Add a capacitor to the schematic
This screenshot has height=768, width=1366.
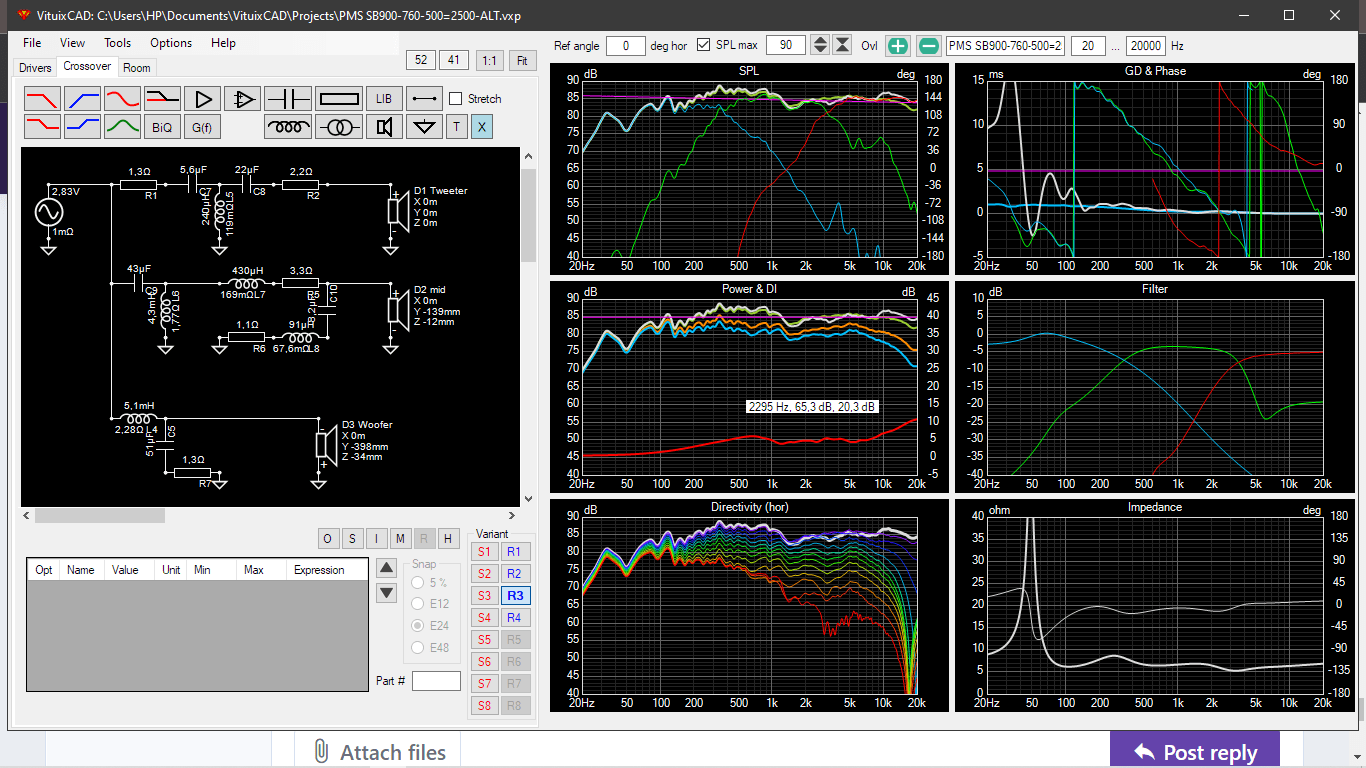click(x=289, y=99)
